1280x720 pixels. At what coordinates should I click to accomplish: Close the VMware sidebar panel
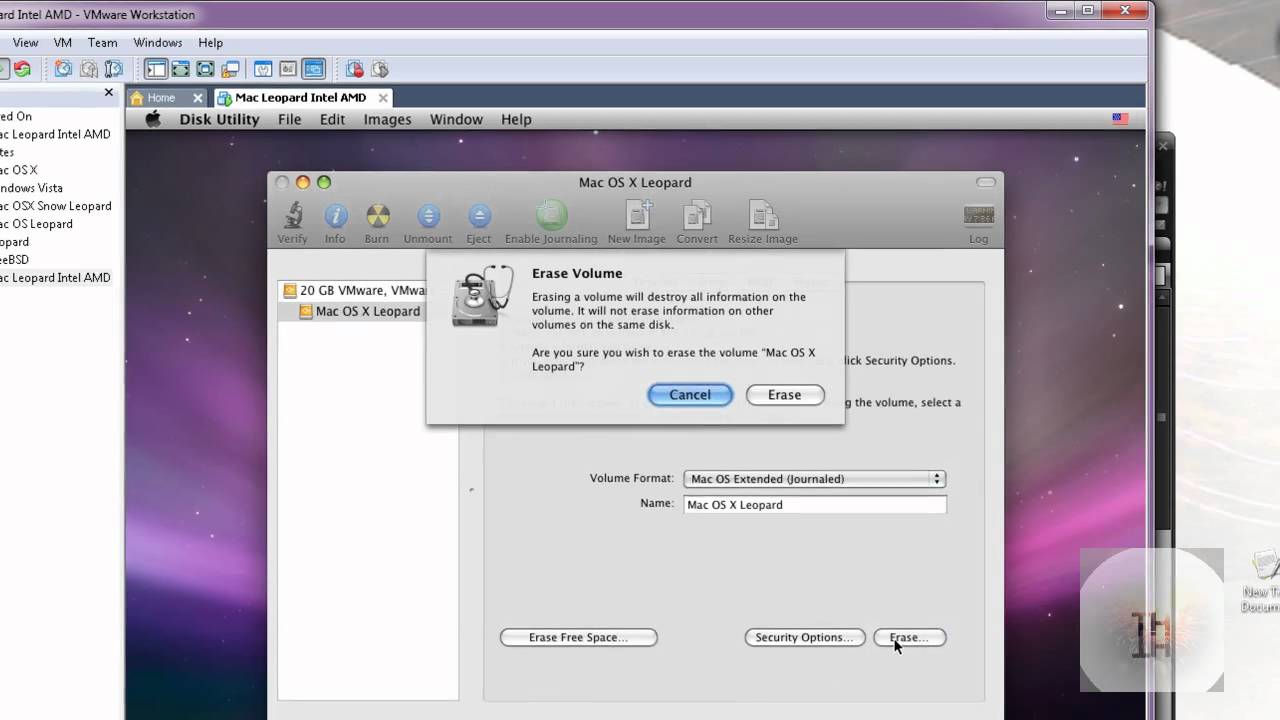[x=109, y=92]
